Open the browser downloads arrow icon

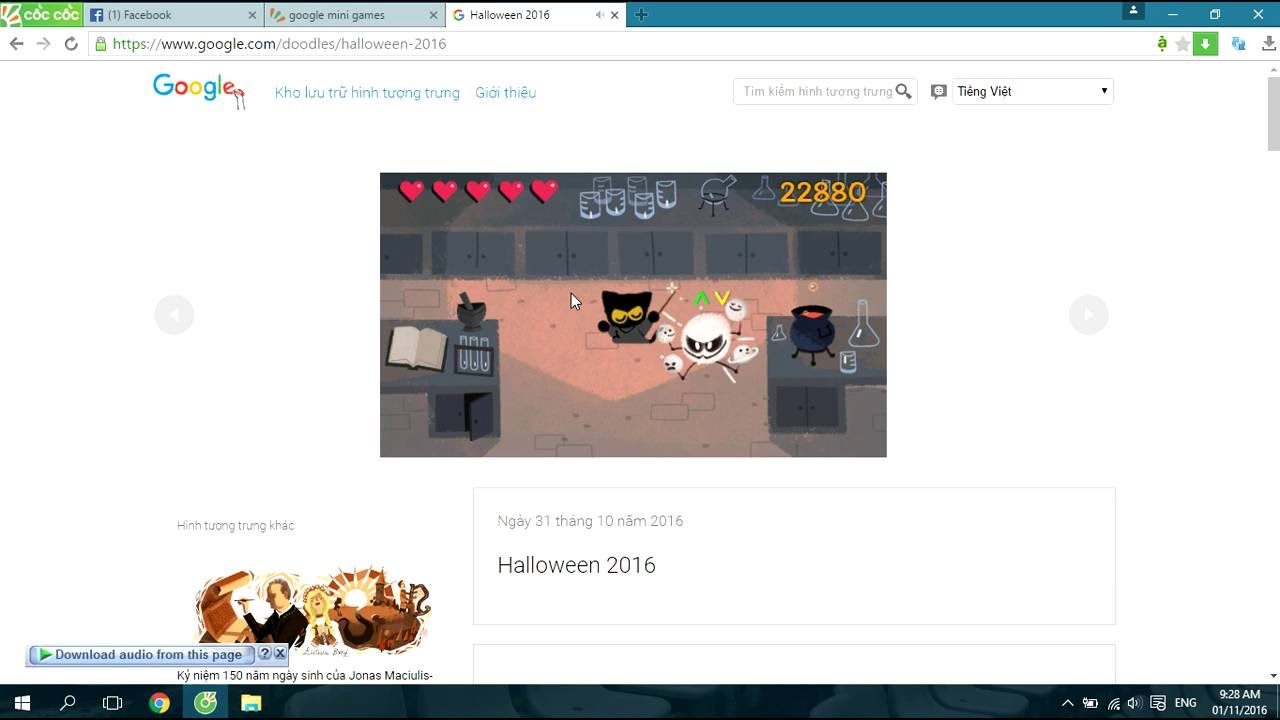1268,44
